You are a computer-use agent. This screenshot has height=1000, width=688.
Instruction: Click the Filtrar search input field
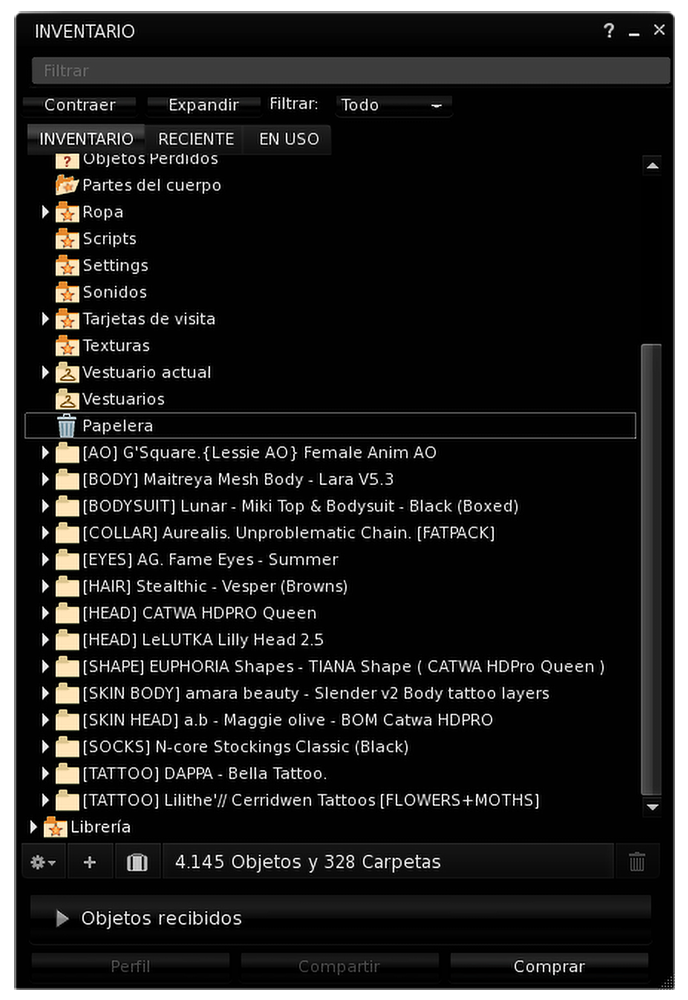click(350, 71)
